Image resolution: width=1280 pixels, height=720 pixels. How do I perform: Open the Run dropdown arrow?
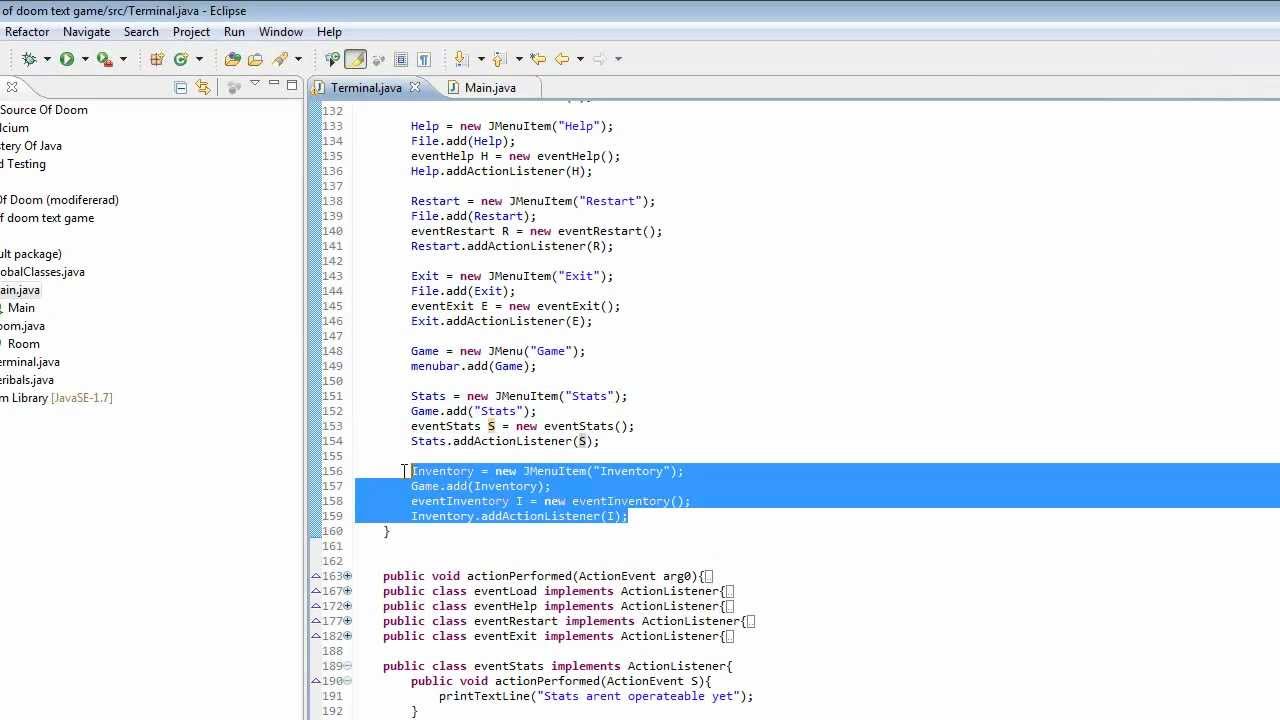85,59
